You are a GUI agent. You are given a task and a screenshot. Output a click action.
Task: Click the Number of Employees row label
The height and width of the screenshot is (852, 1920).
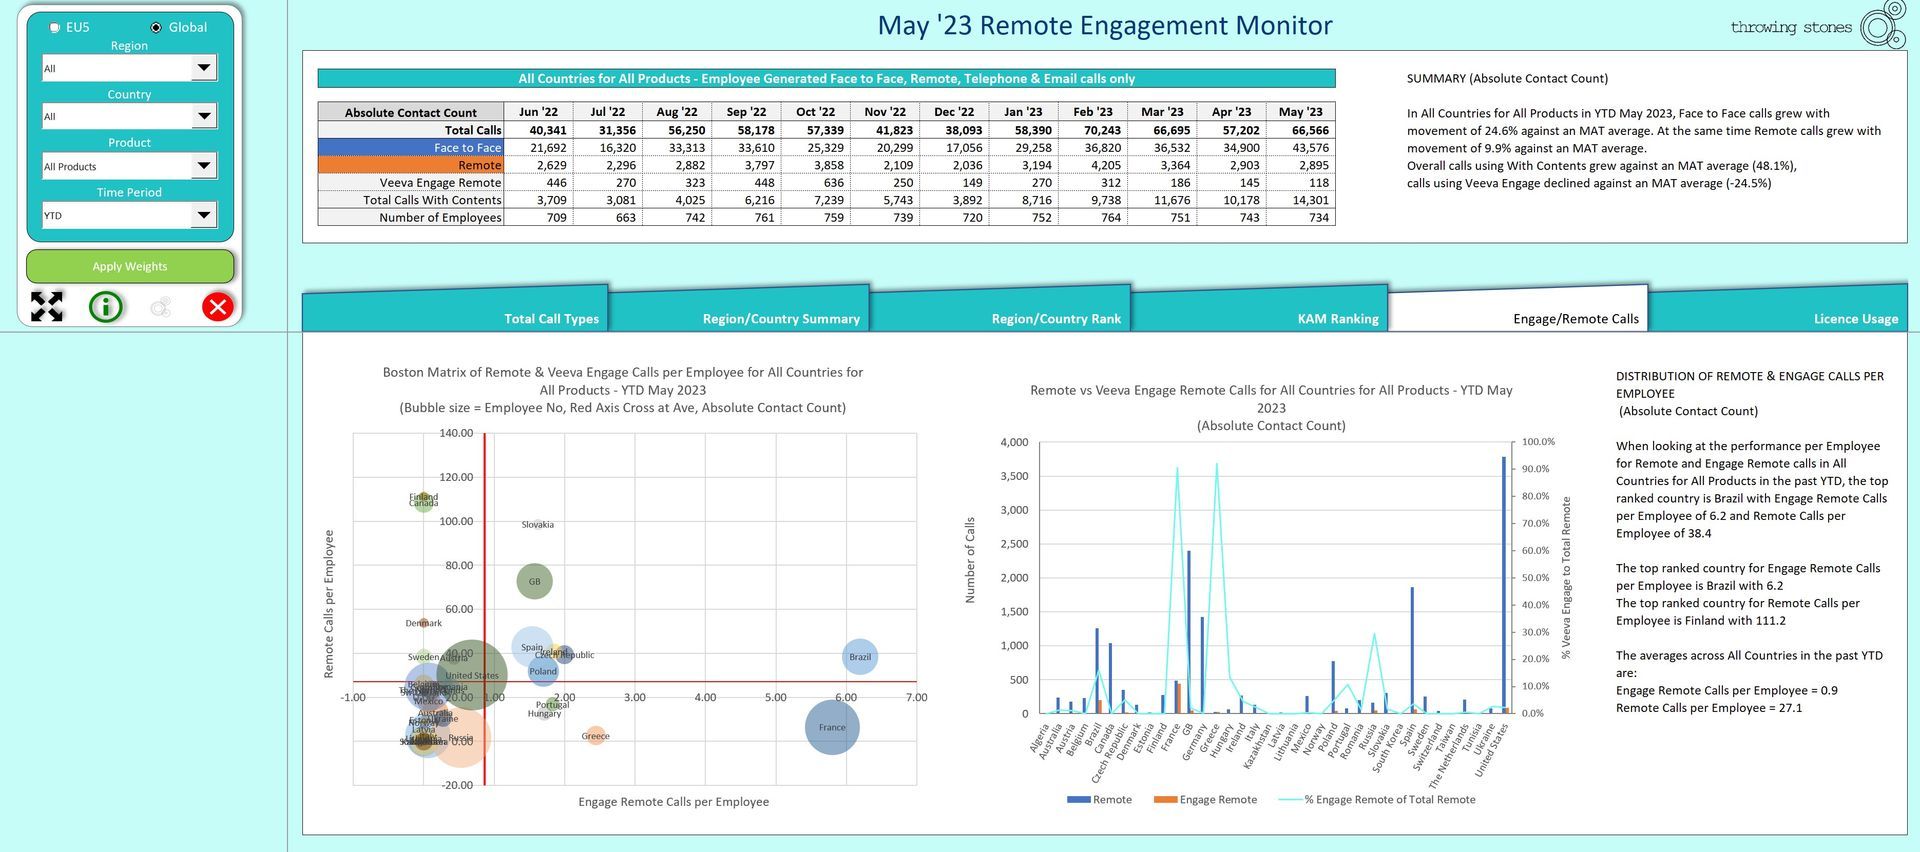click(411, 217)
